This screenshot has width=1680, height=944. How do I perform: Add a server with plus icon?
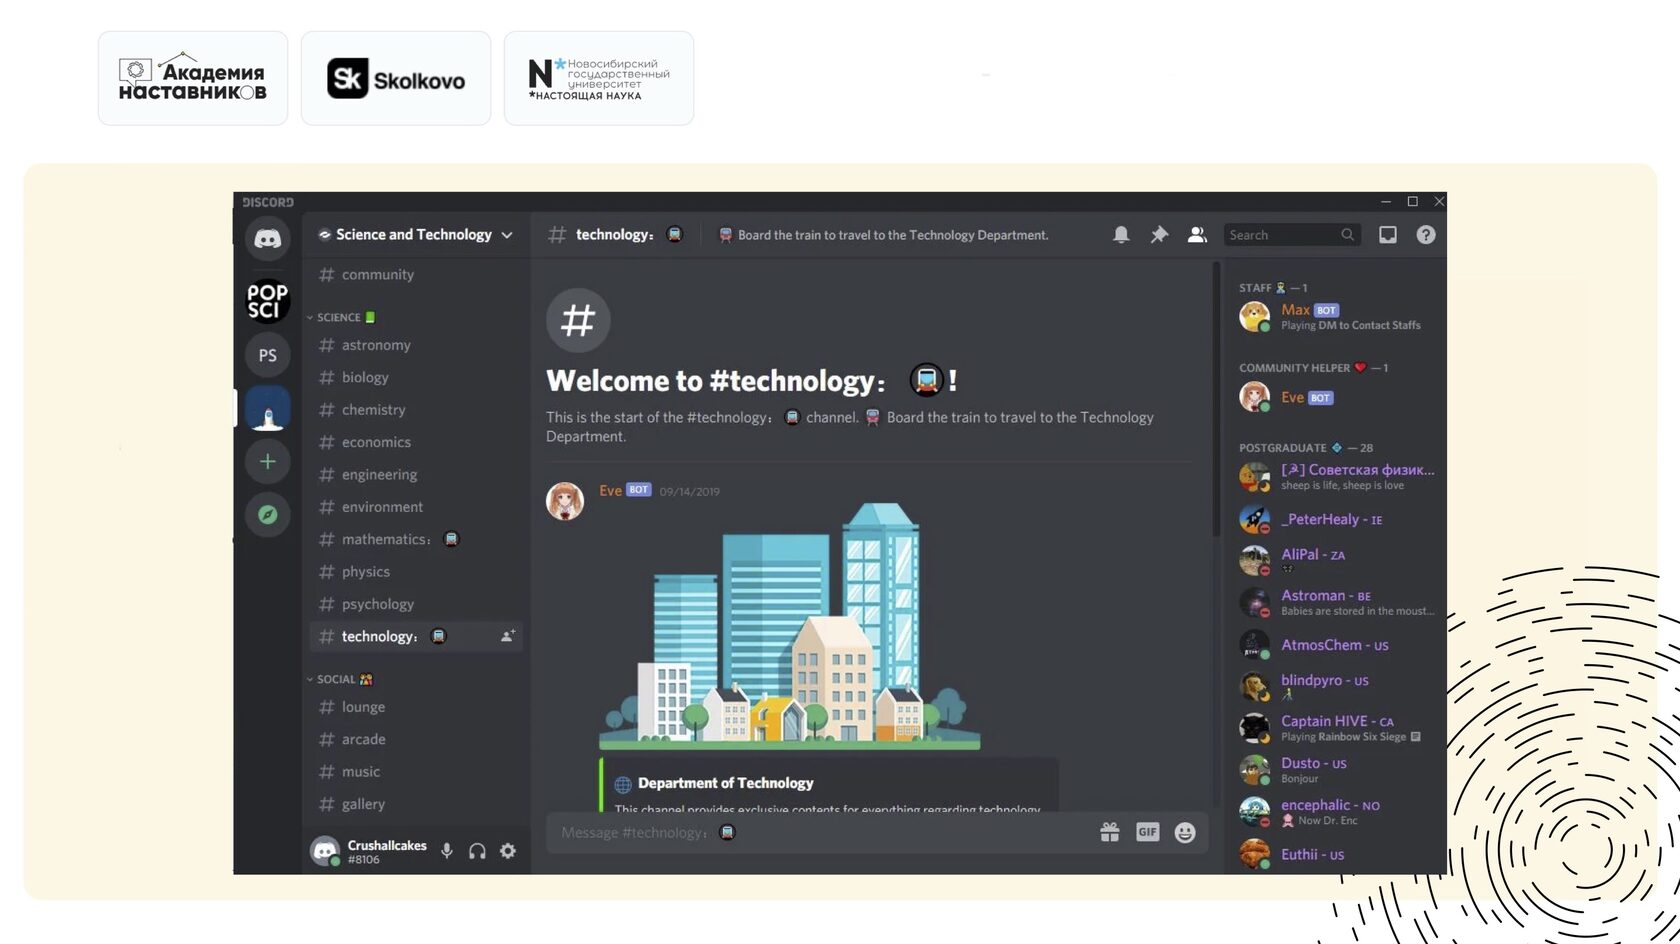267,461
